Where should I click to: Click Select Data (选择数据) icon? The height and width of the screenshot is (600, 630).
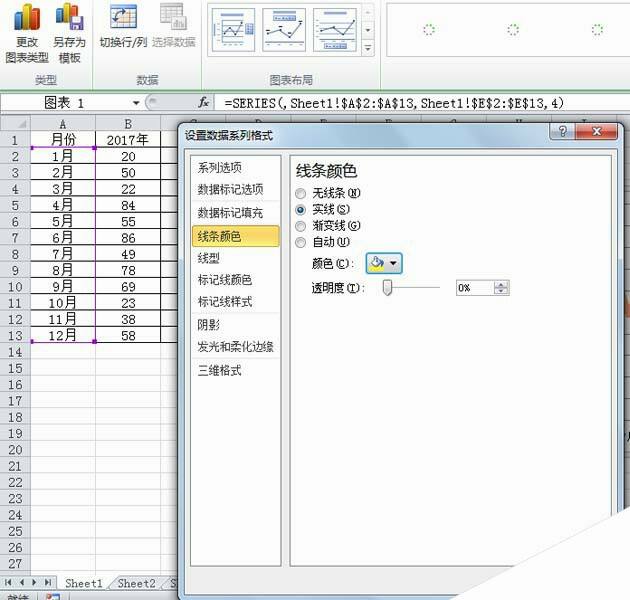[174, 27]
